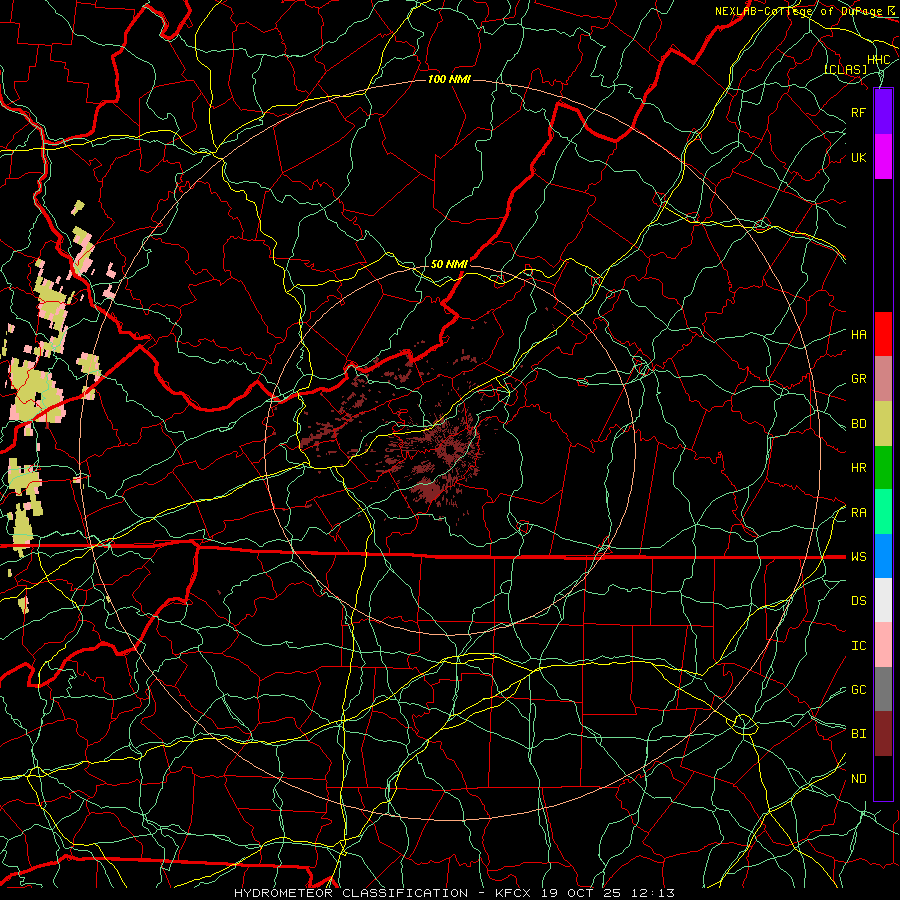This screenshot has height=900, width=900.
Task: Click the '12:13' time stamp
Action: (x=652, y=893)
